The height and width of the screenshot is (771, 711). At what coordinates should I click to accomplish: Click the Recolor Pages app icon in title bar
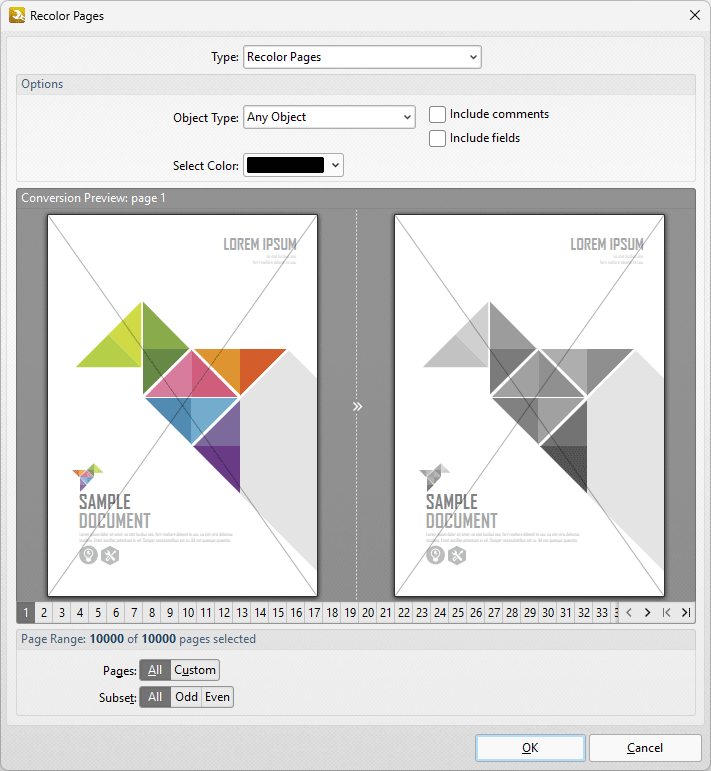[x=17, y=15]
